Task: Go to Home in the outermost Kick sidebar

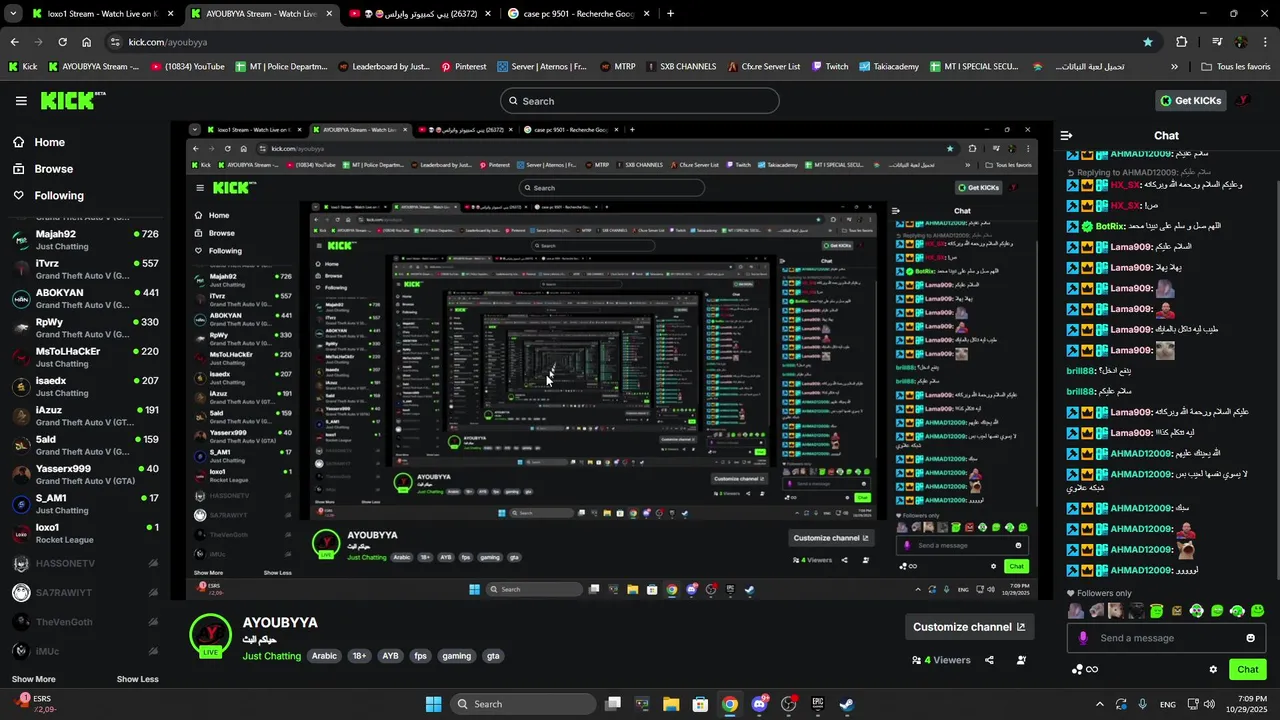Action: coord(49,142)
